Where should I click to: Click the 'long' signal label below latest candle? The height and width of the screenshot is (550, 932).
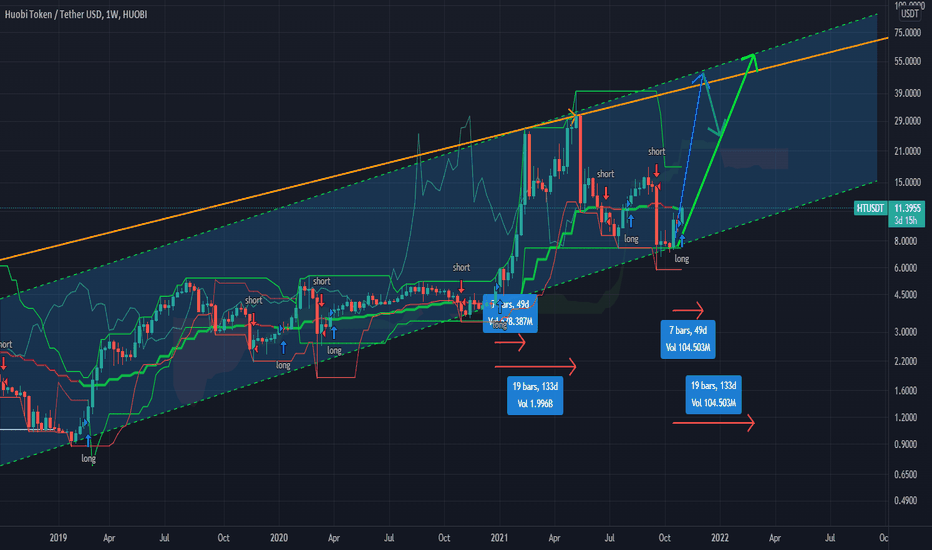[681, 259]
